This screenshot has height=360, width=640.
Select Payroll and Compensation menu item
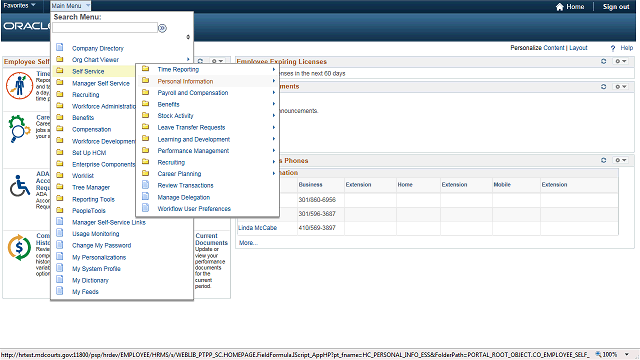[193, 93]
